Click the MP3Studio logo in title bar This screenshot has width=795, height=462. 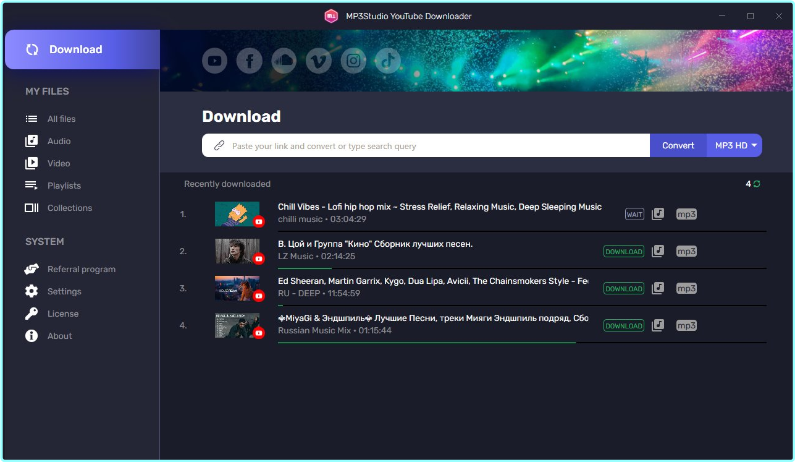pyautogui.click(x=331, y=16)
